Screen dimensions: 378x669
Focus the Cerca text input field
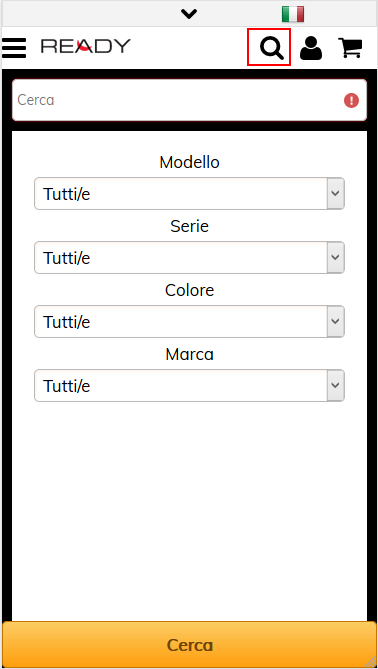click(x=189, y=100)
